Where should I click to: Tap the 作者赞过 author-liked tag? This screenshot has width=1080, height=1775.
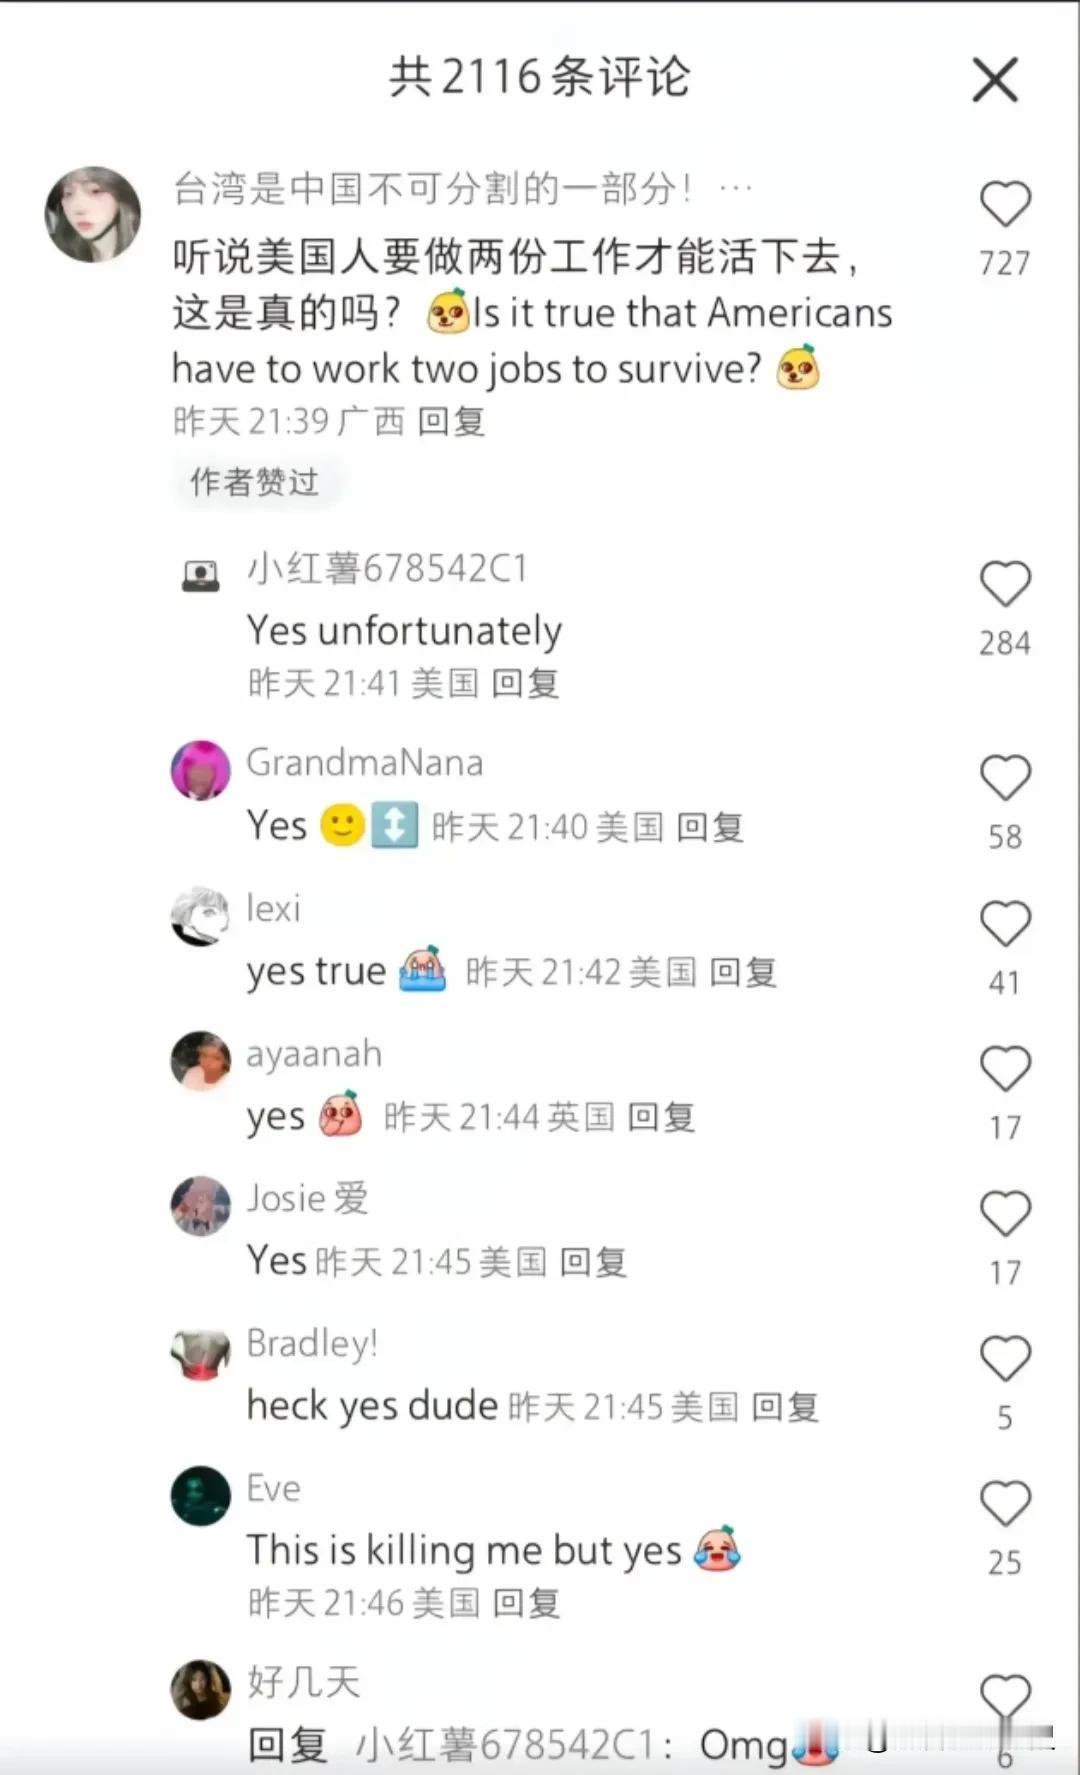[255, 482]
